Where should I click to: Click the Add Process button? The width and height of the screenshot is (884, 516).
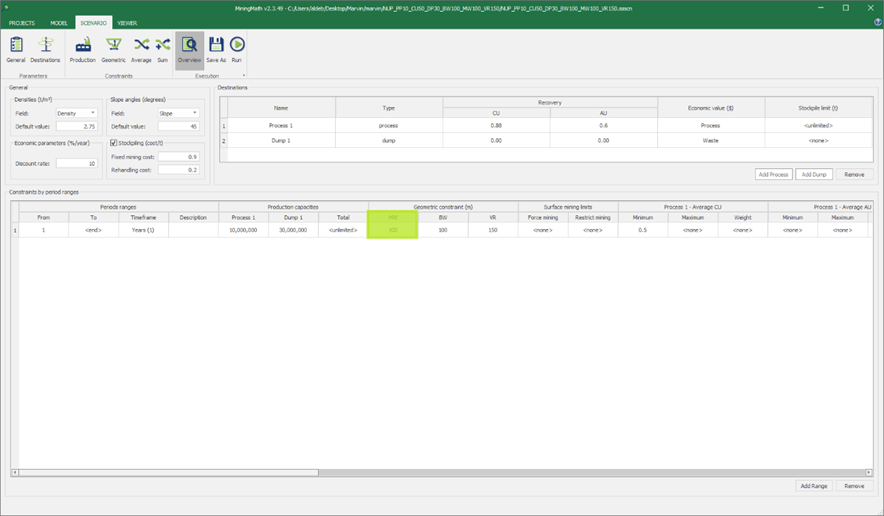pos(773,174)
